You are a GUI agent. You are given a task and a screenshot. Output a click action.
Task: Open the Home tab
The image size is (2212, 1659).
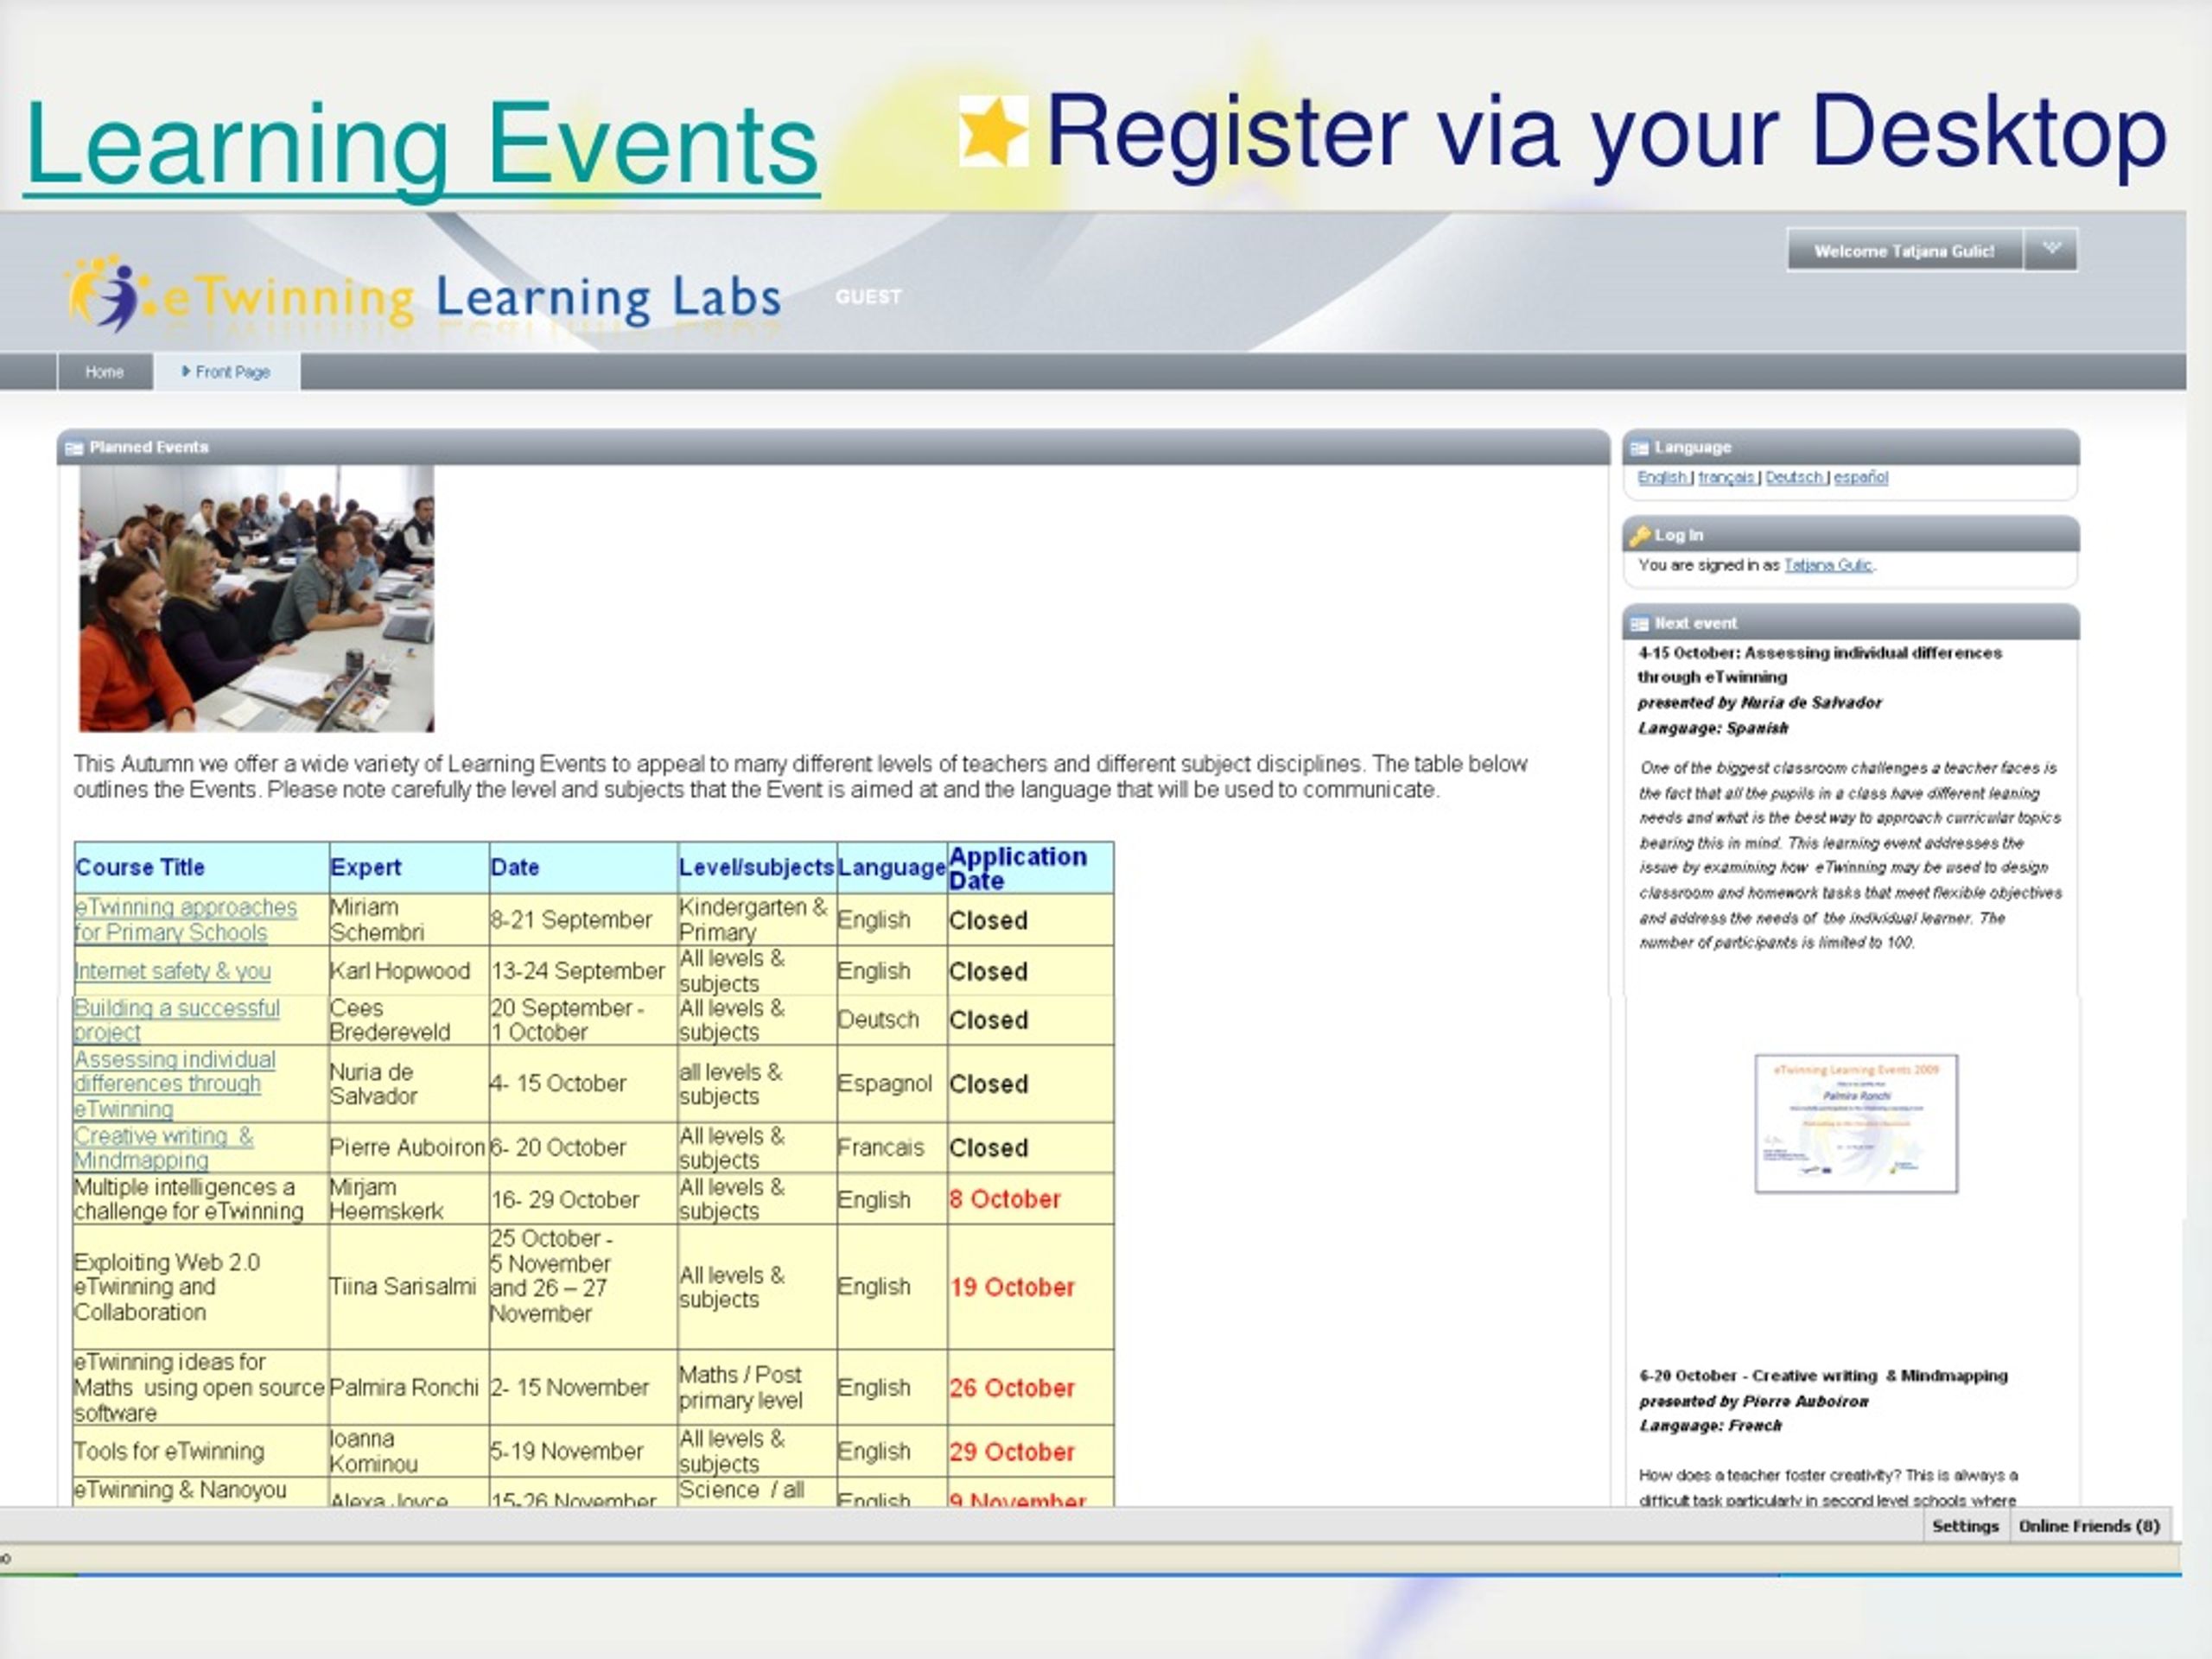(105, 372)
